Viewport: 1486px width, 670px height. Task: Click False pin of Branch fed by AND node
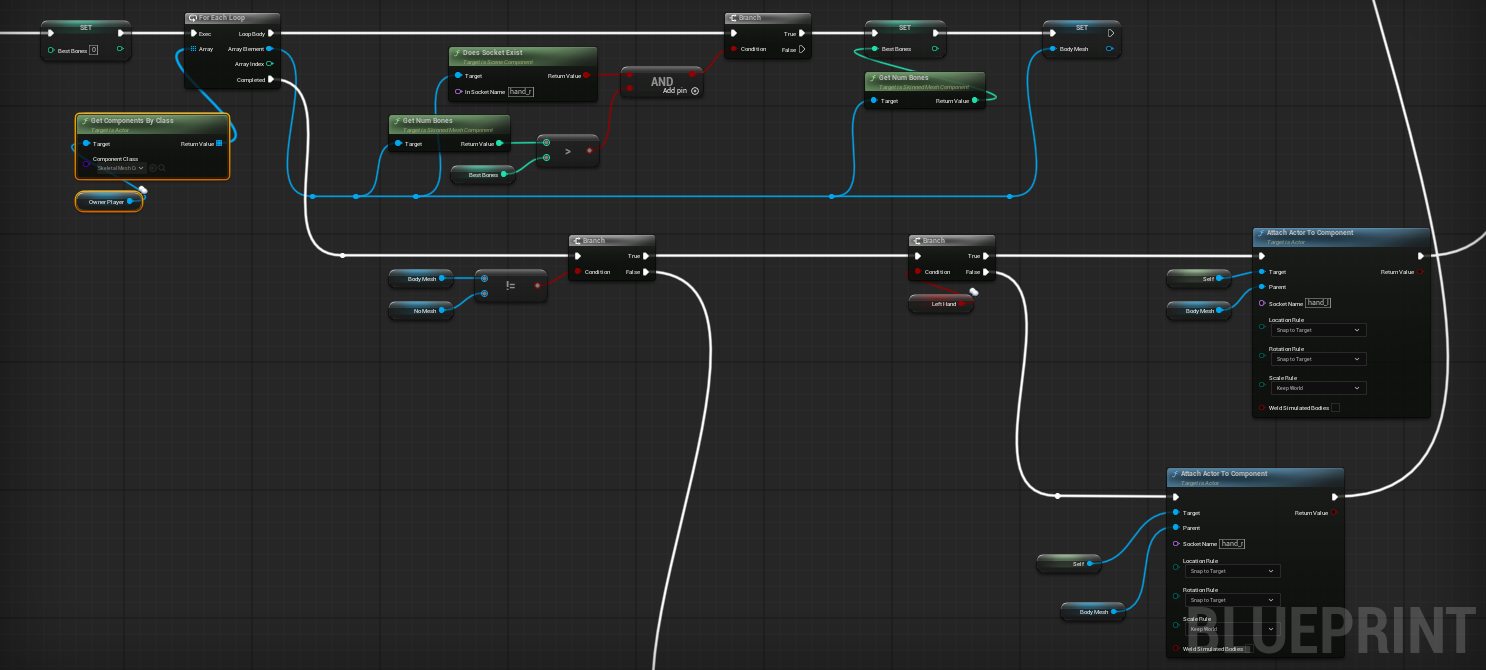point(801,49)
